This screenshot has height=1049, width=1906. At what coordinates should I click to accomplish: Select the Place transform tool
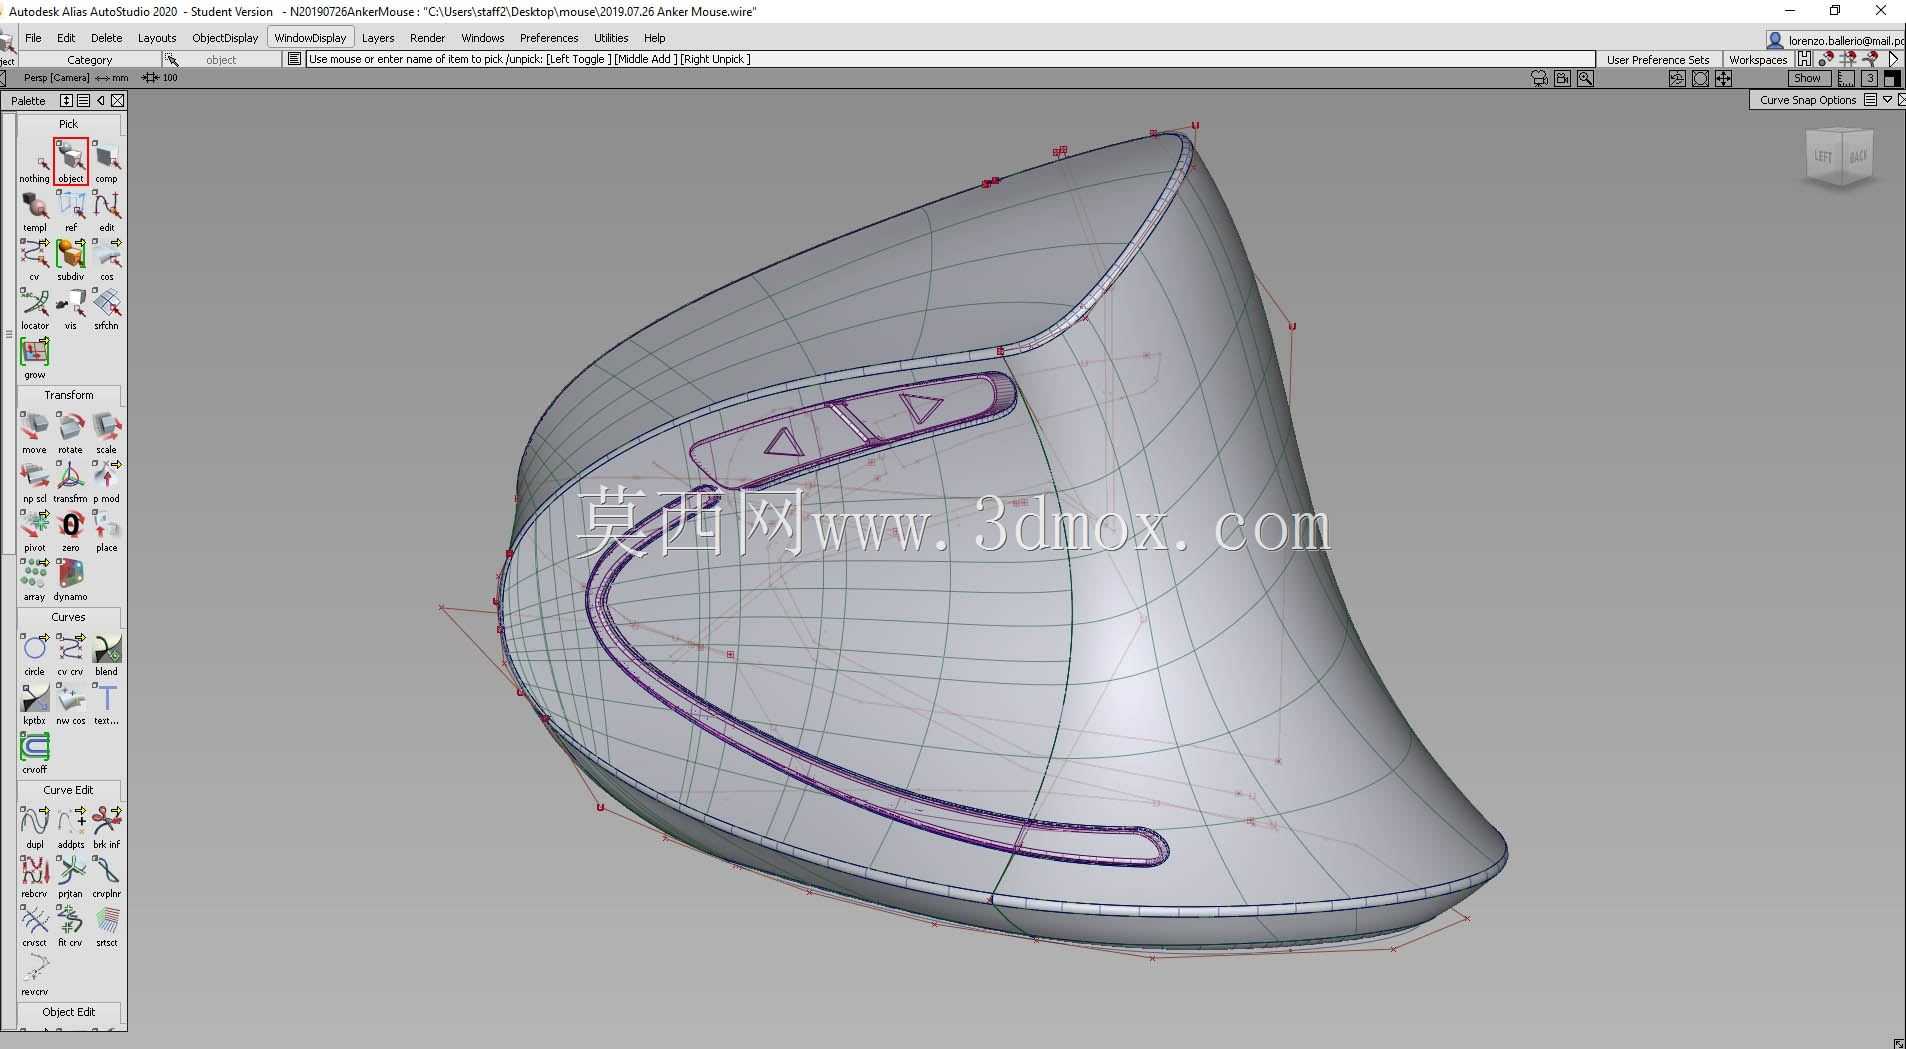[106, 531]
